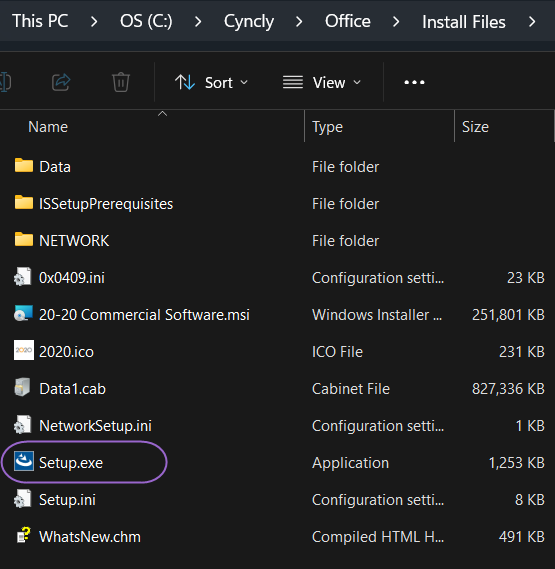555x569 pixels.
Task: Select the 2020.ico file icon
Action: 24,350
